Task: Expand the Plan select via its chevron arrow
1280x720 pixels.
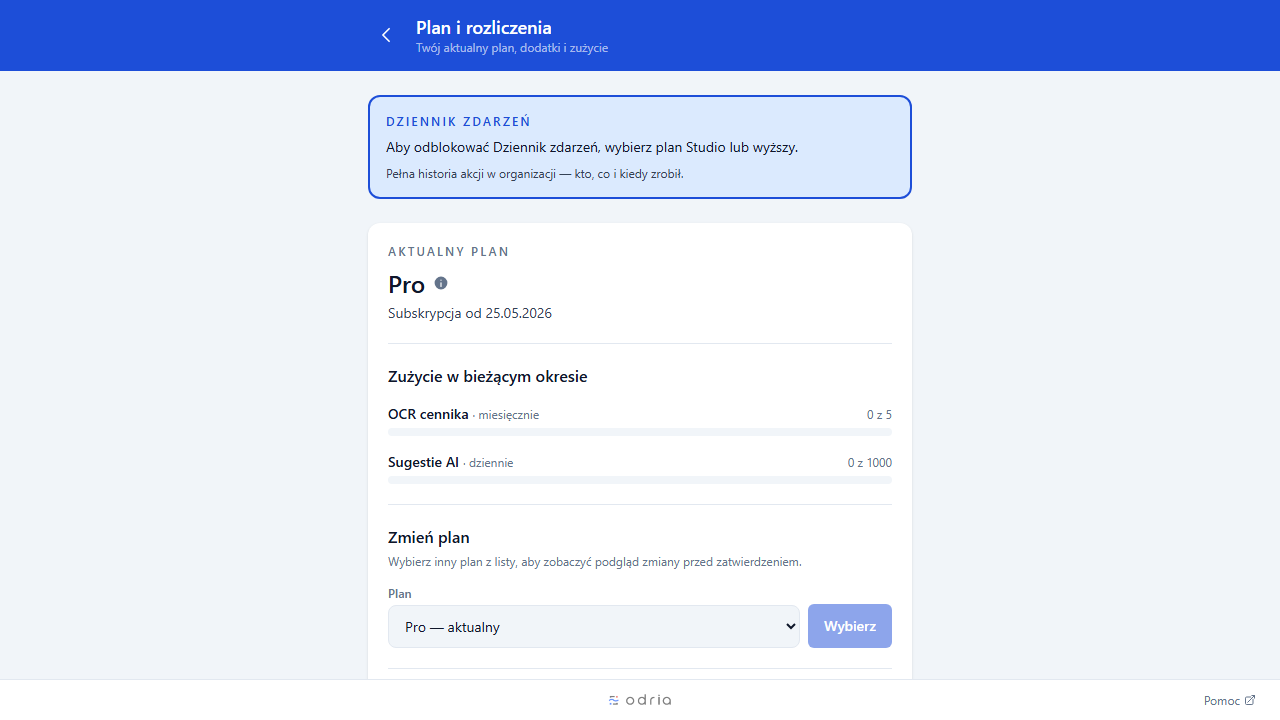Action: pos(790,626)
